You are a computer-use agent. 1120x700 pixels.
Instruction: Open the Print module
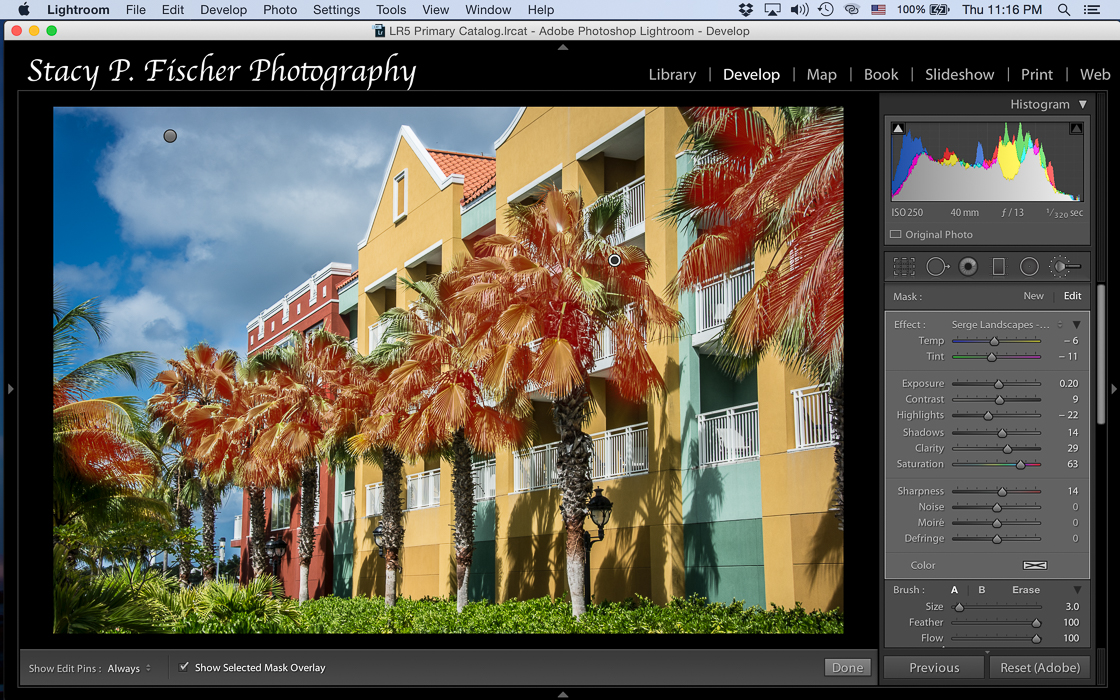pyautogui.click(x=1036, y=74)
